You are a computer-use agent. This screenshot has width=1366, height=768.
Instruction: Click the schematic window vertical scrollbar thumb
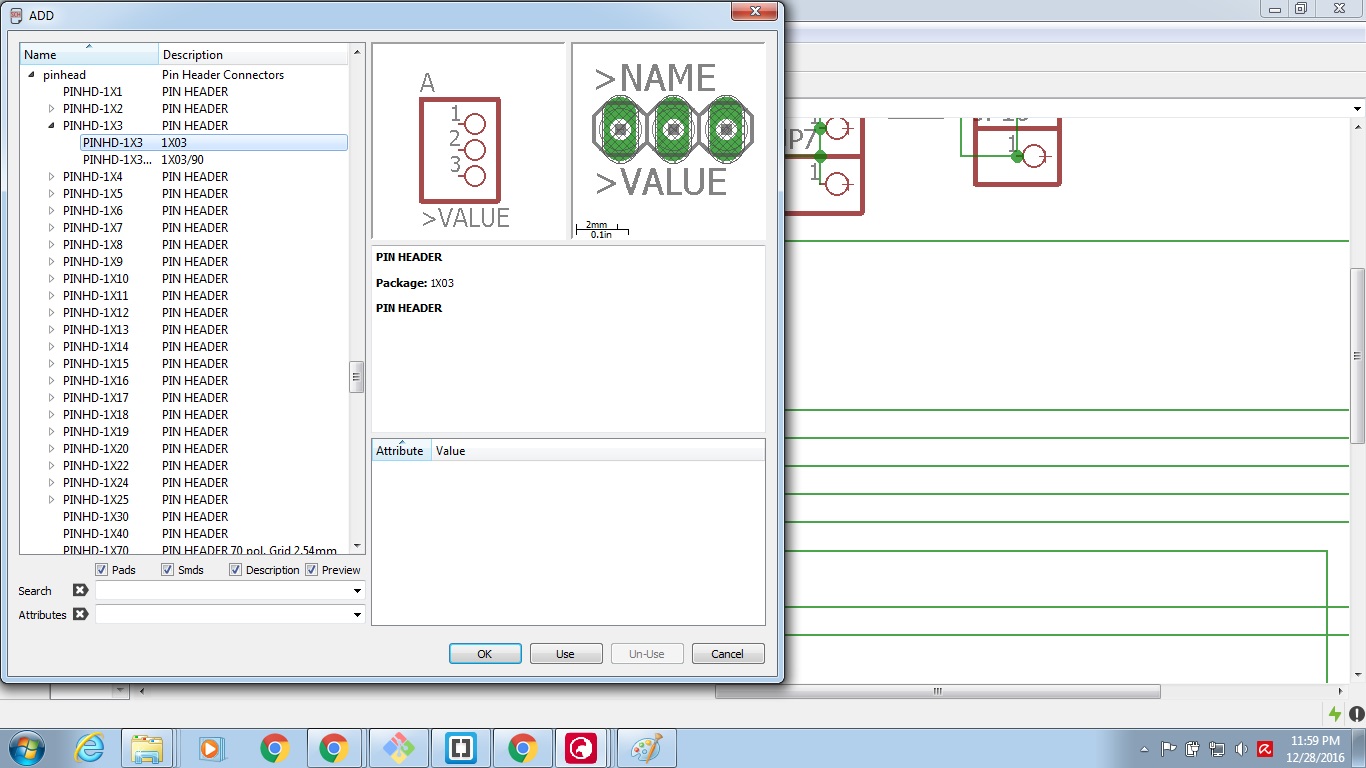click(1357, 355)
